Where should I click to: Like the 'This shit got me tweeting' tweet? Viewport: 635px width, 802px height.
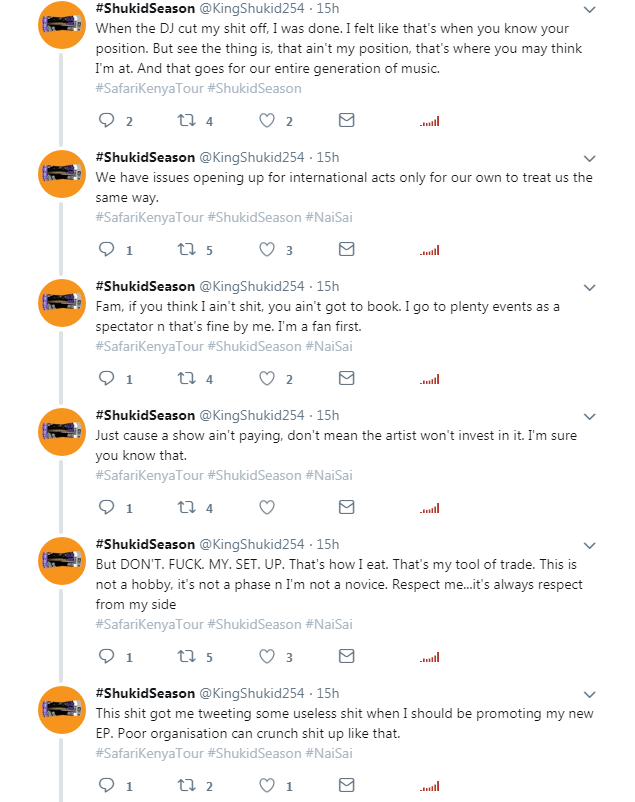coord(267,785)
